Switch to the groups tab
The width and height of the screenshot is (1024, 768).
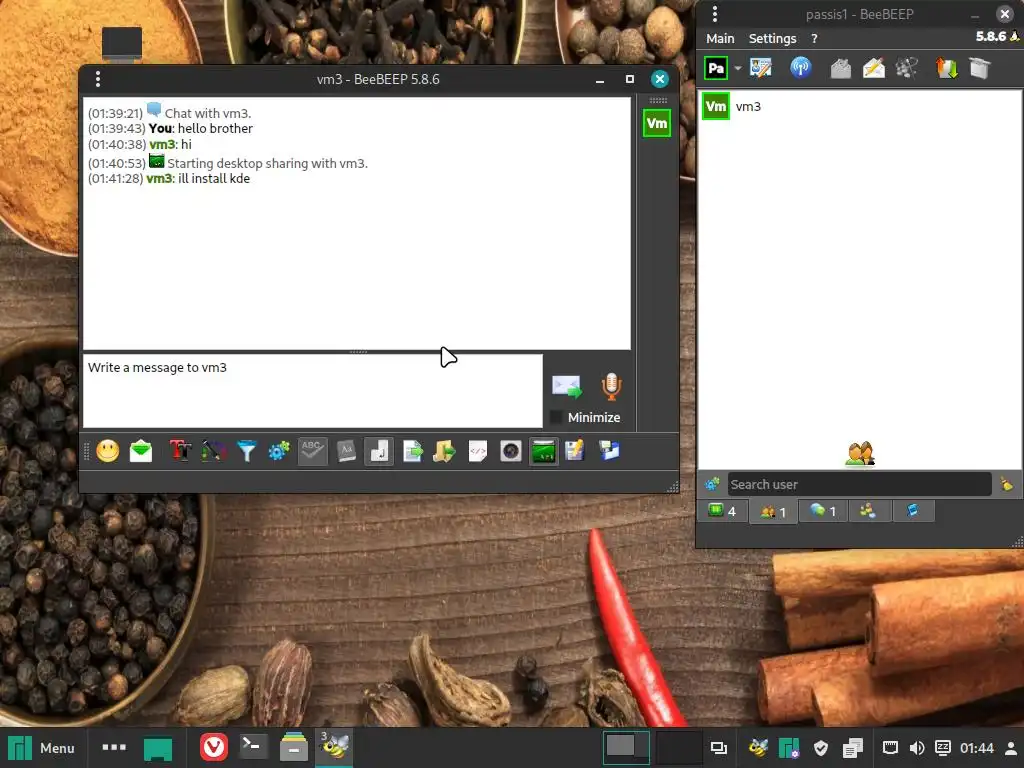(868, 511)
